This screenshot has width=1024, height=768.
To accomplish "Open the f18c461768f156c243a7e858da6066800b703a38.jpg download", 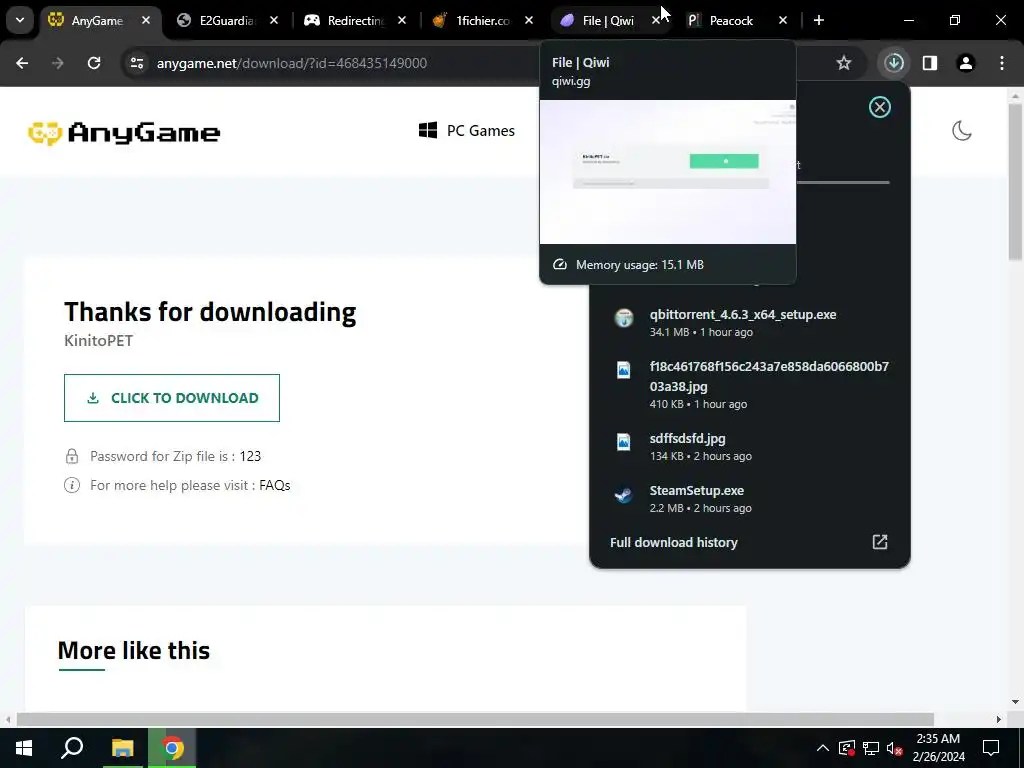I will (x=749, y=385).
